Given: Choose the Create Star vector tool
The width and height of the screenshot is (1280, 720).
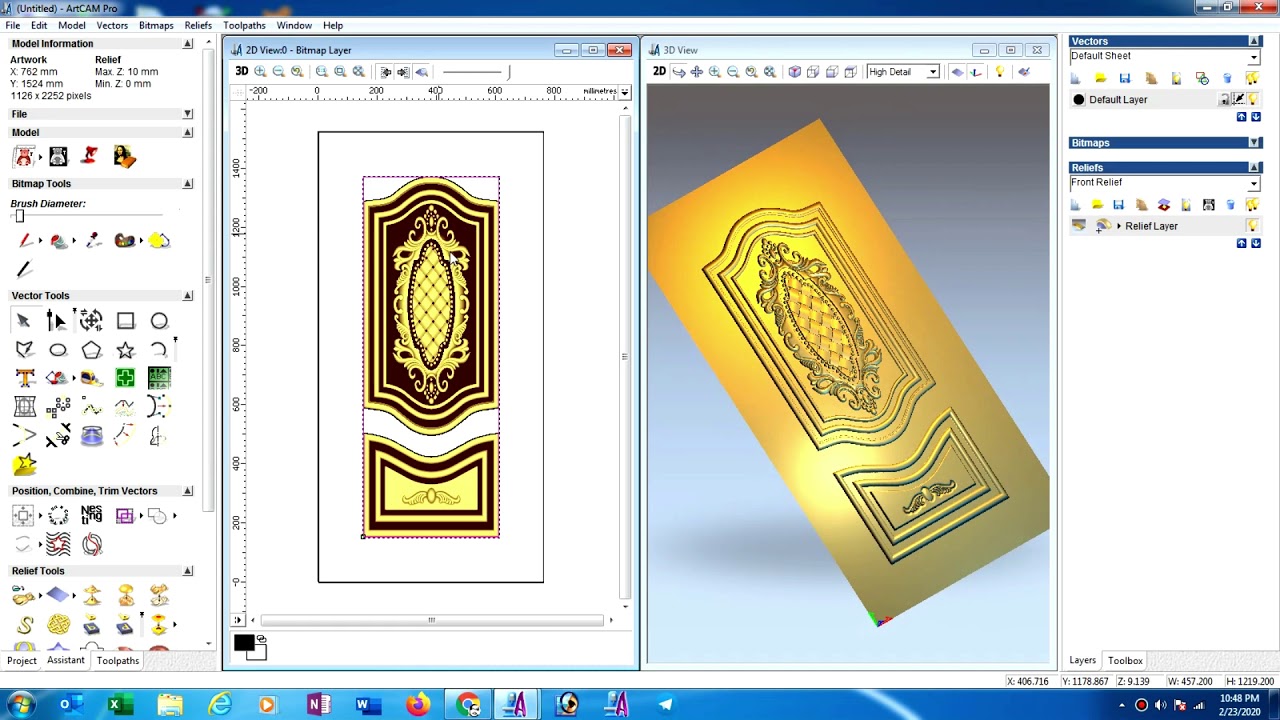Looking at the screenshot, I should (125, 350).
